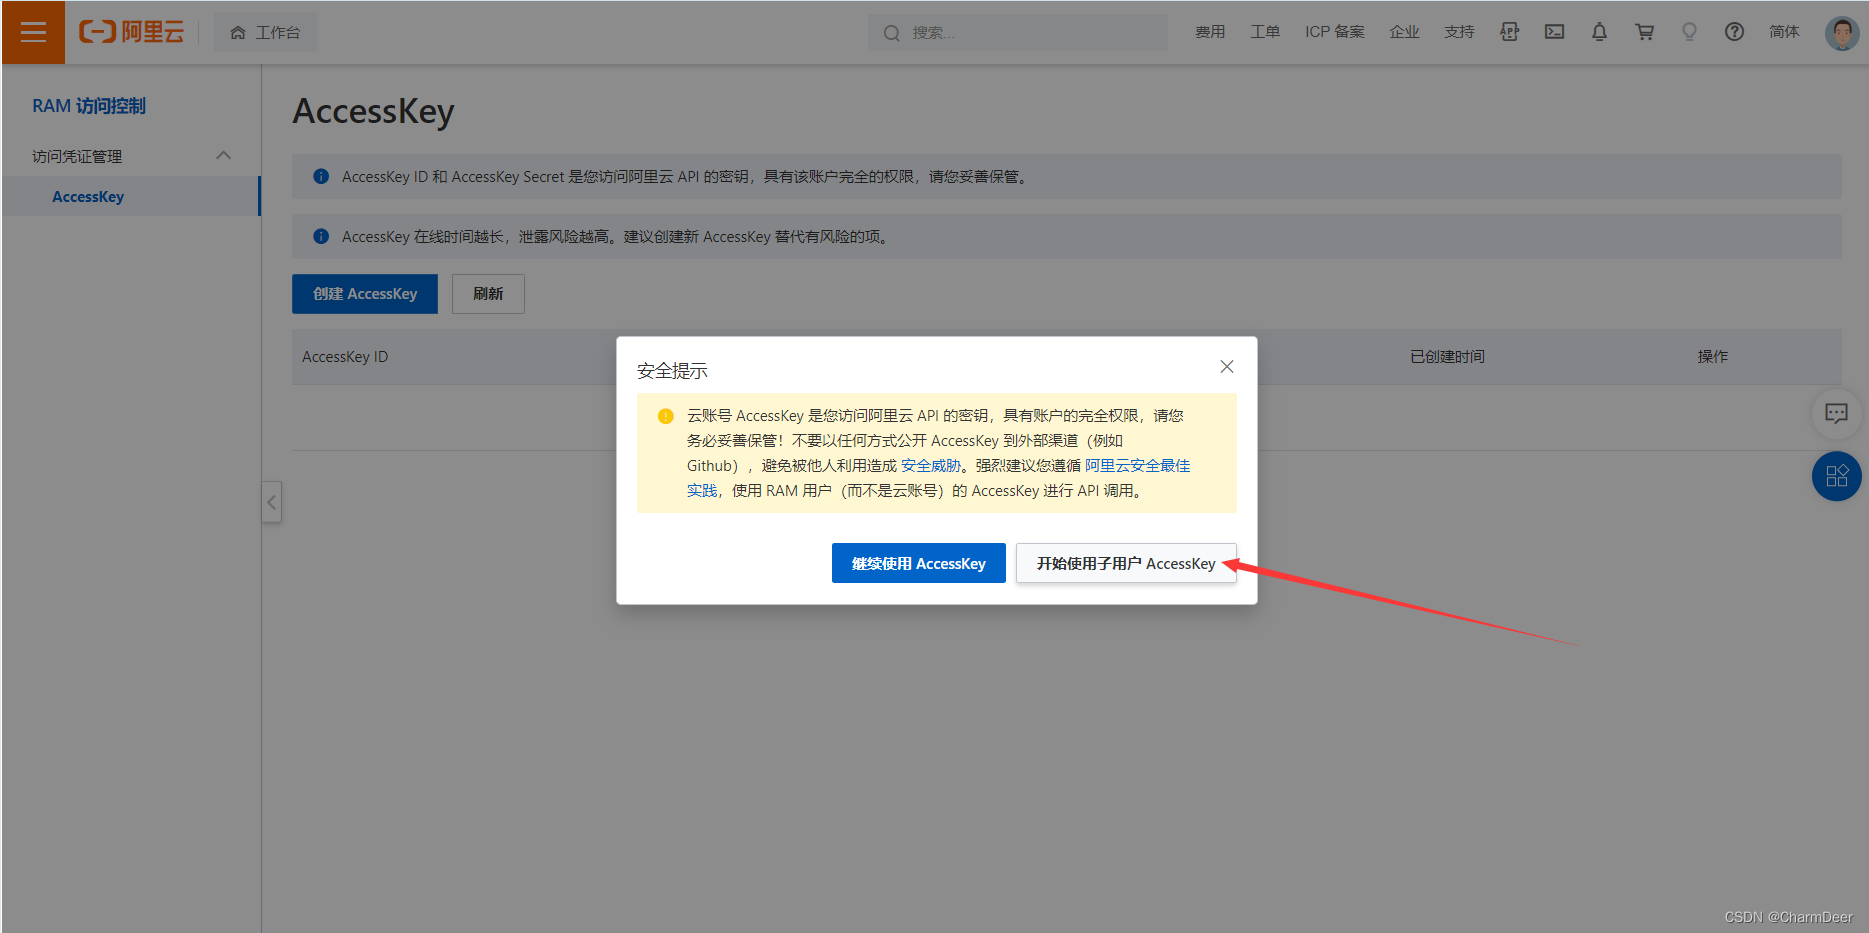Open the 支持 menu
This screenshot has width=1869, height=933.
1459,32
